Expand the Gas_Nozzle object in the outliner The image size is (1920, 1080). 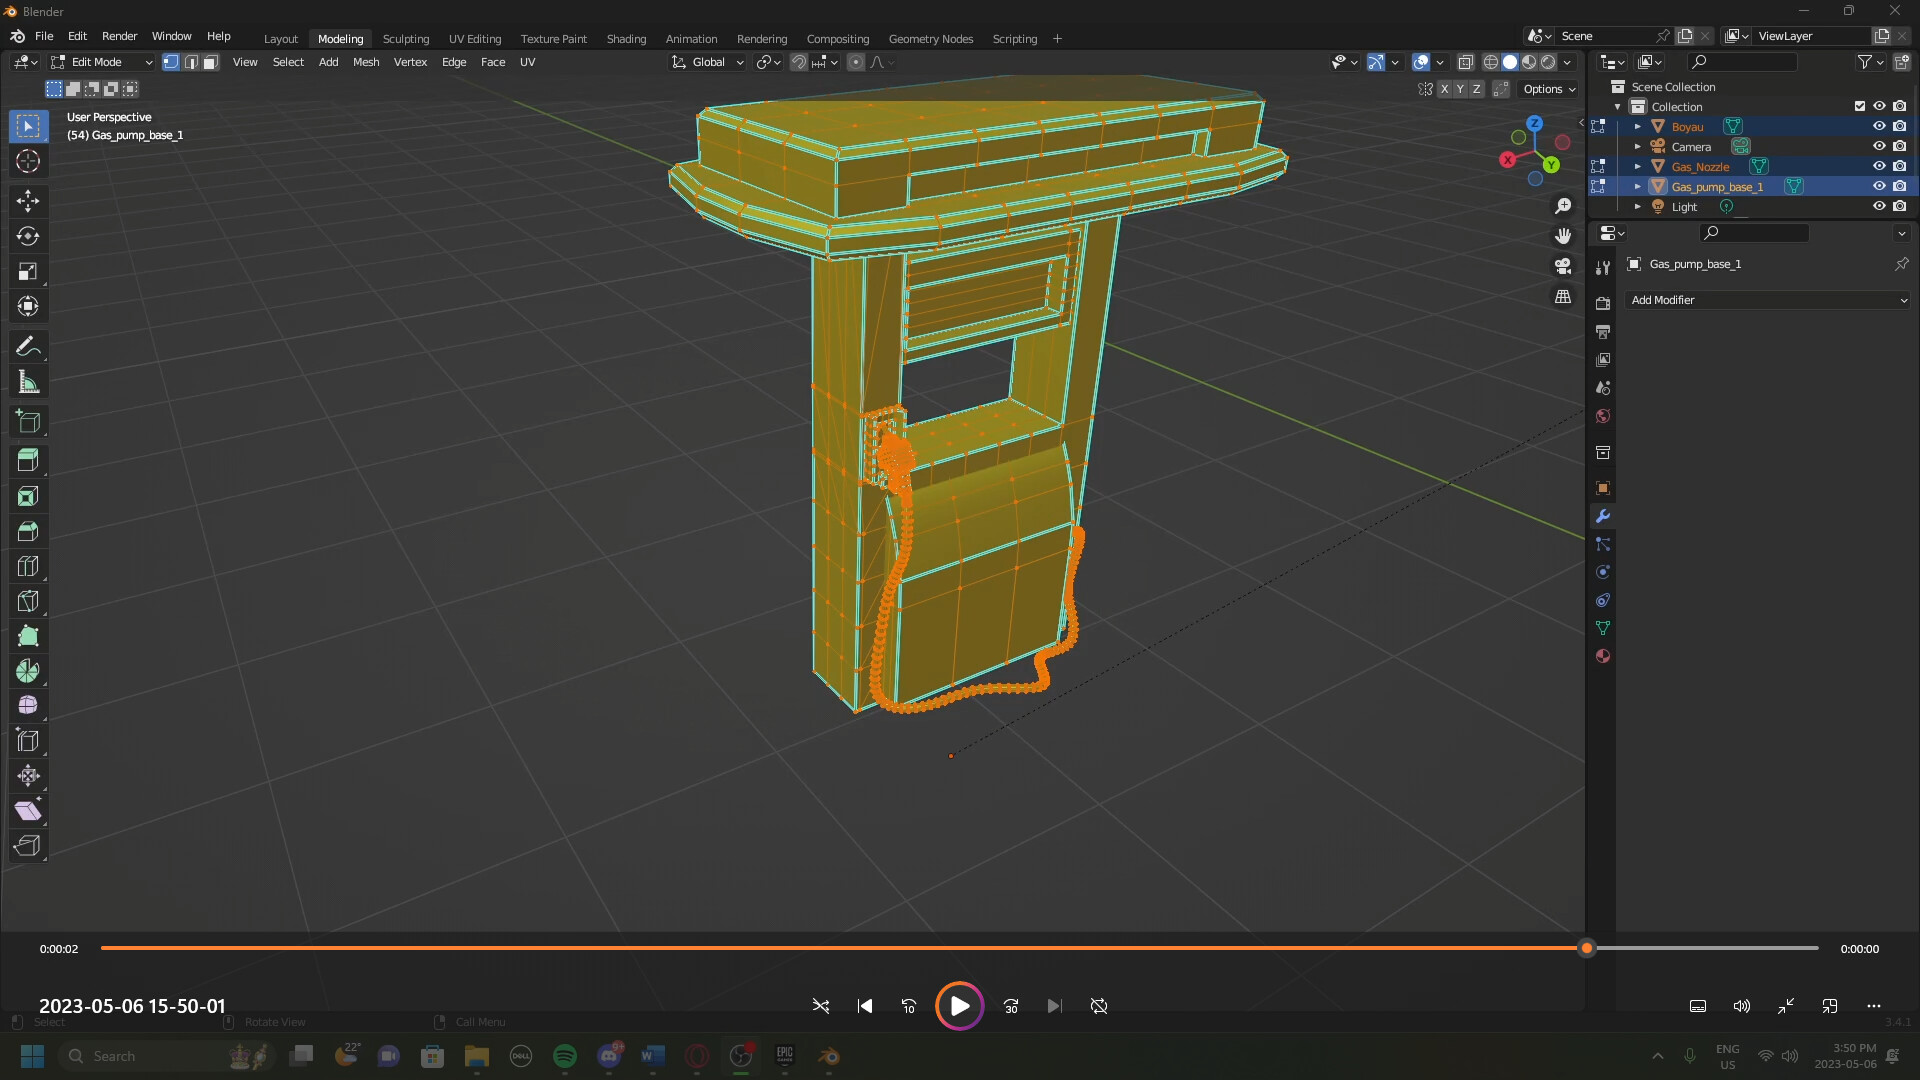tap(1637, 166)
